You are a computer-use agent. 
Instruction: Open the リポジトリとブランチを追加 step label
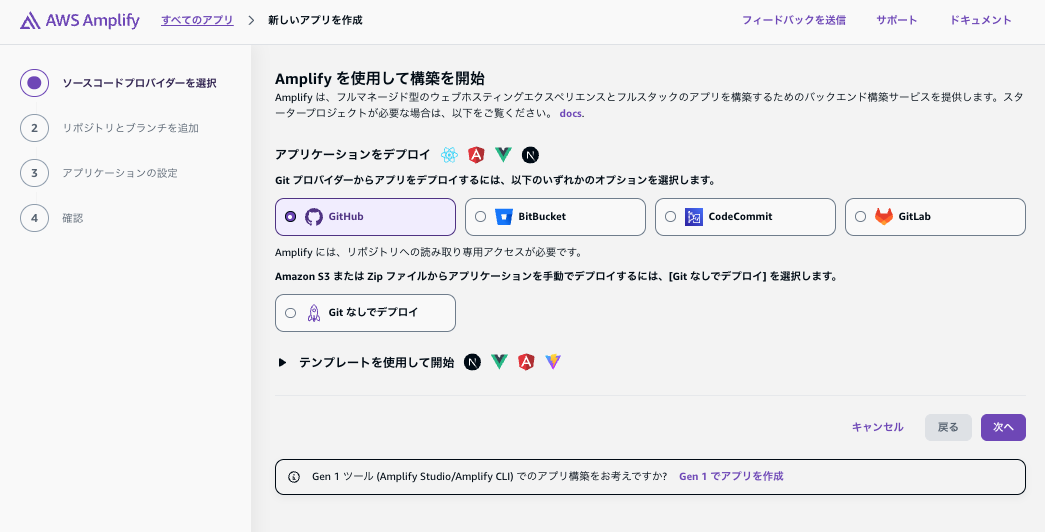point(131,128)
